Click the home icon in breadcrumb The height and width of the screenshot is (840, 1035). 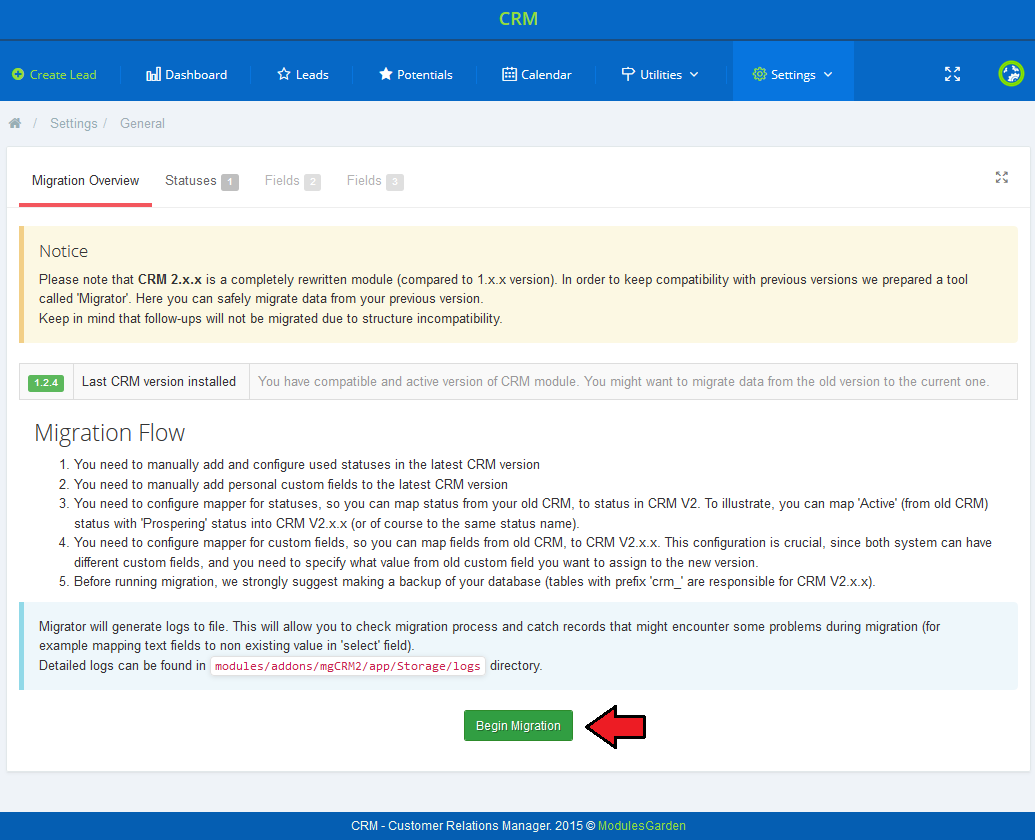click(x=15, y=123)
